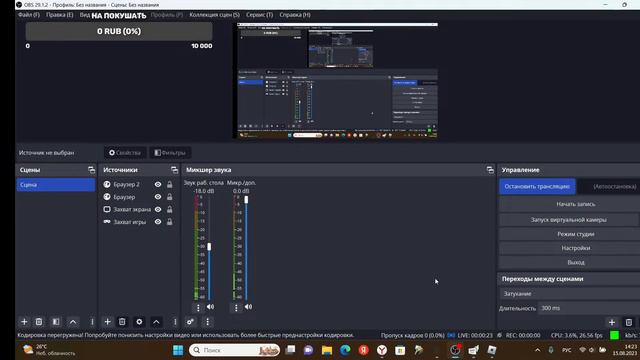
Task: Delete selected source with the trash icon
Action: (122, 322)
